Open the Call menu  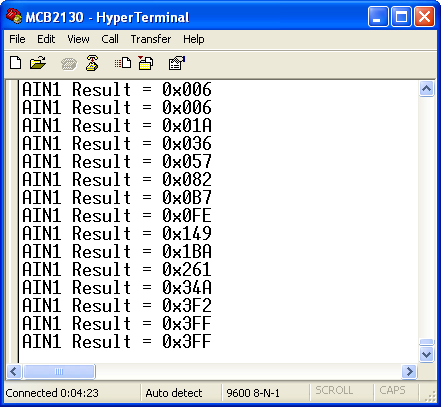coord(110,39)
